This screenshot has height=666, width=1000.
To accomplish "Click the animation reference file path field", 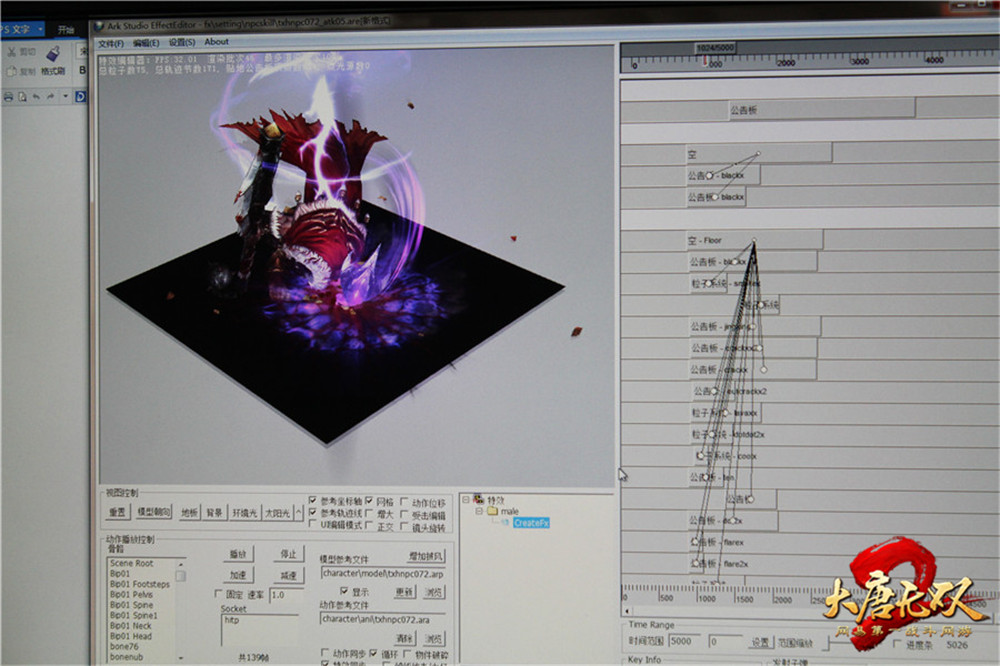I will click(383, 619).
